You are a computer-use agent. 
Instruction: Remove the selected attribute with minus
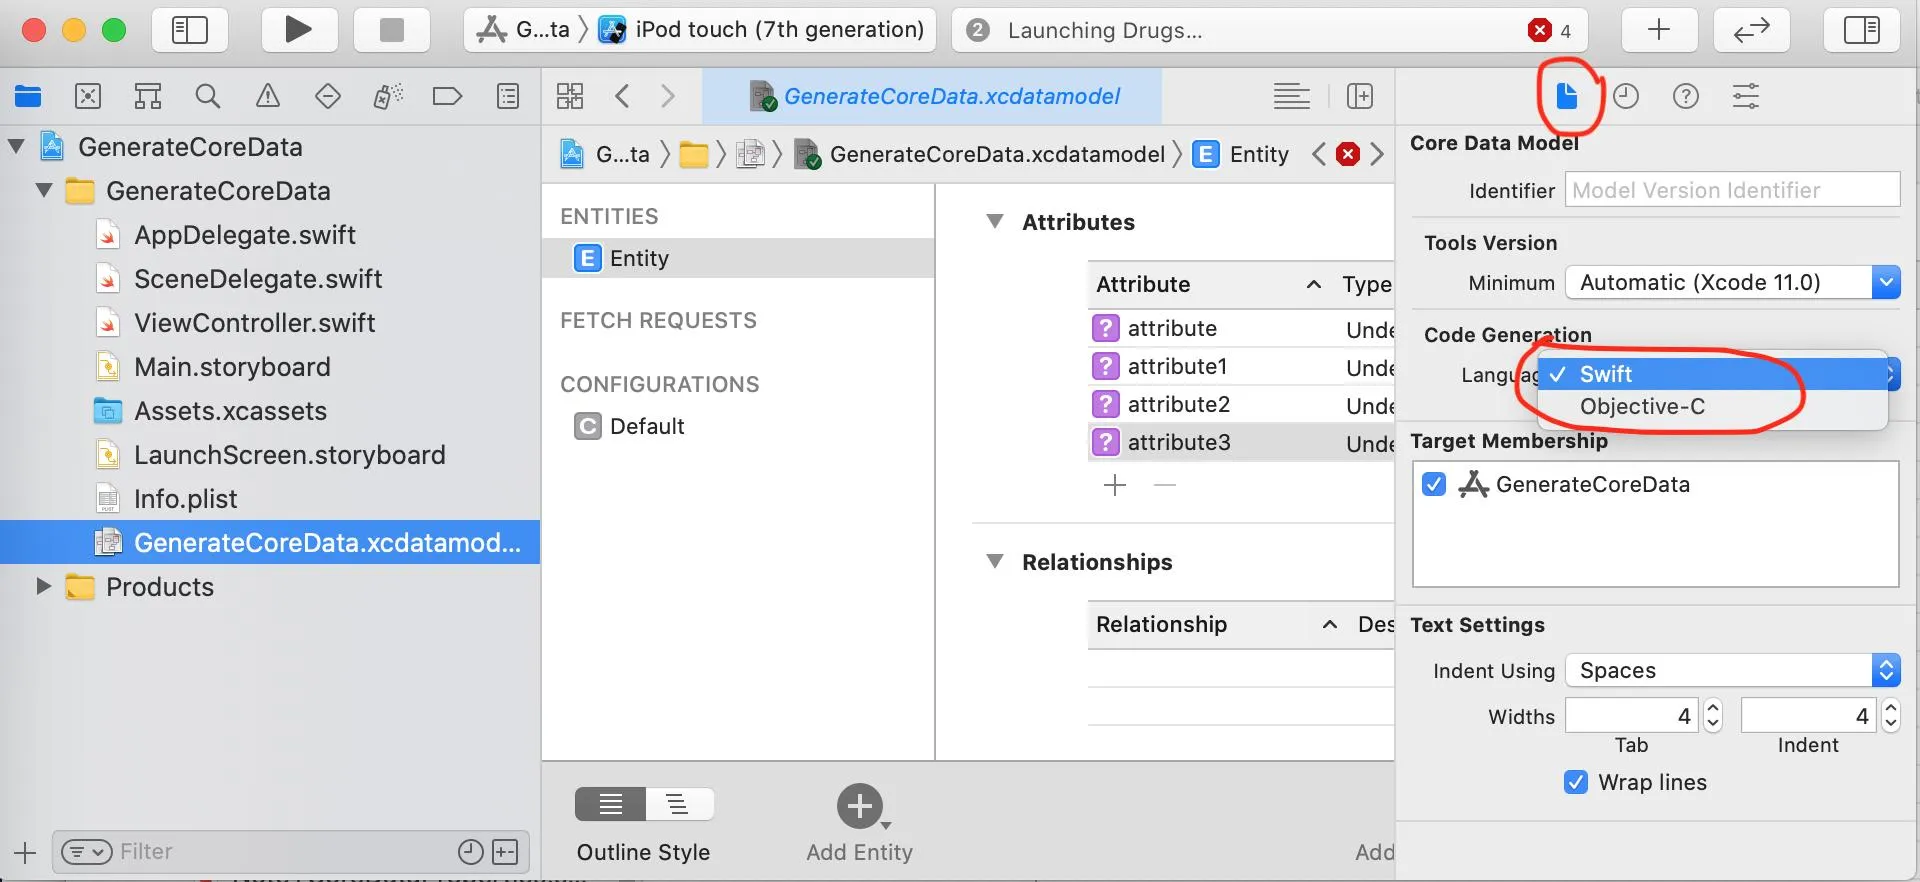click(x=1165, y=485)
